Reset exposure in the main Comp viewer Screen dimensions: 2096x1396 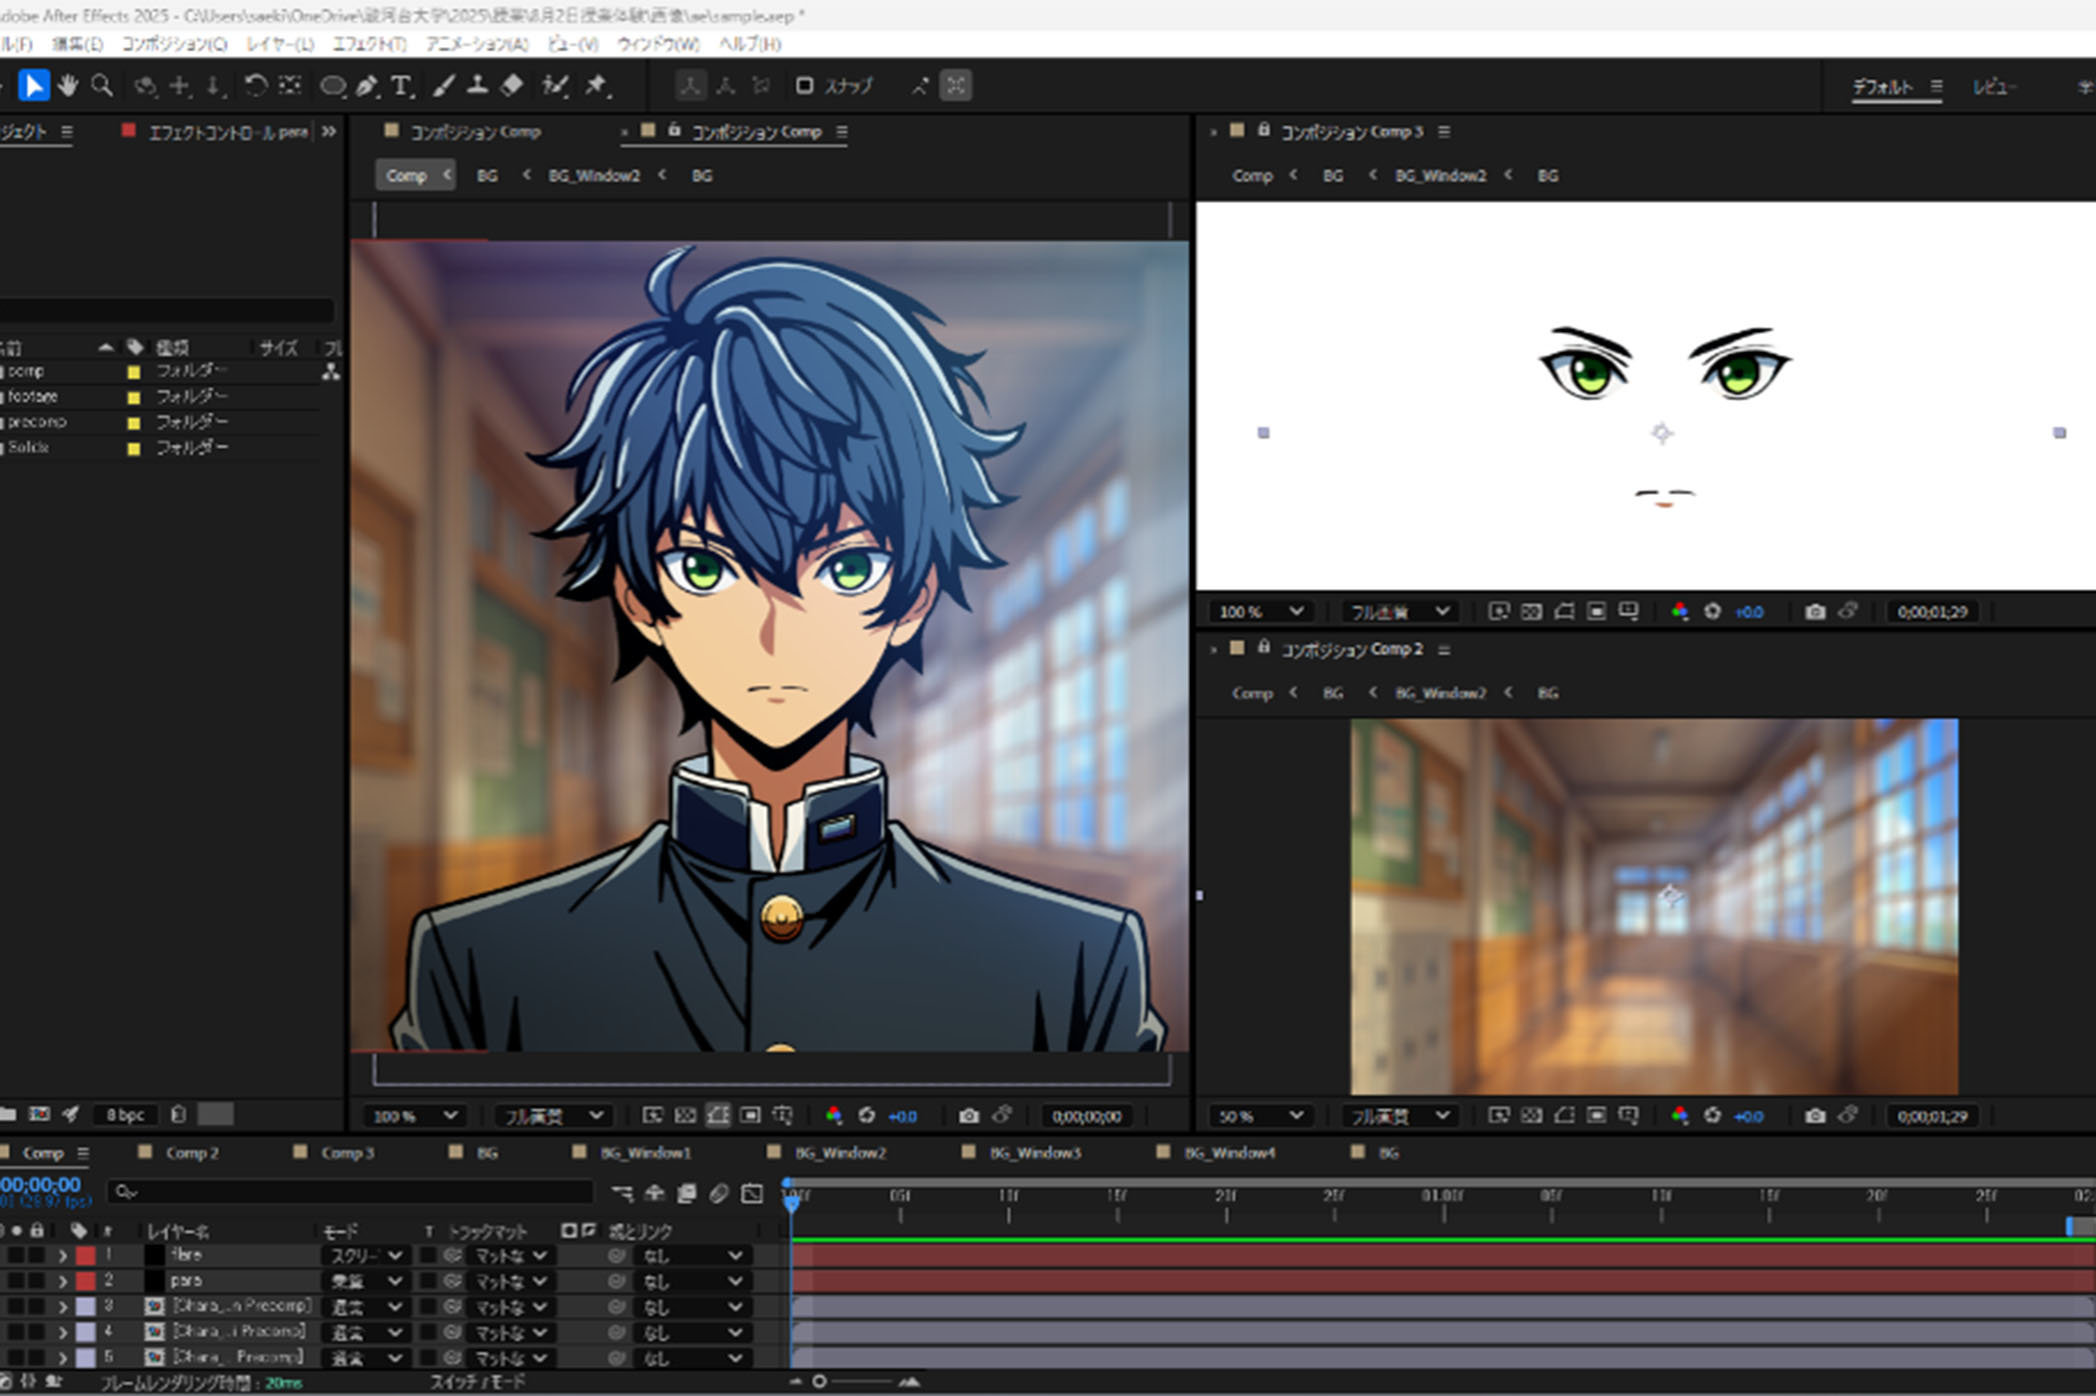866,1115
